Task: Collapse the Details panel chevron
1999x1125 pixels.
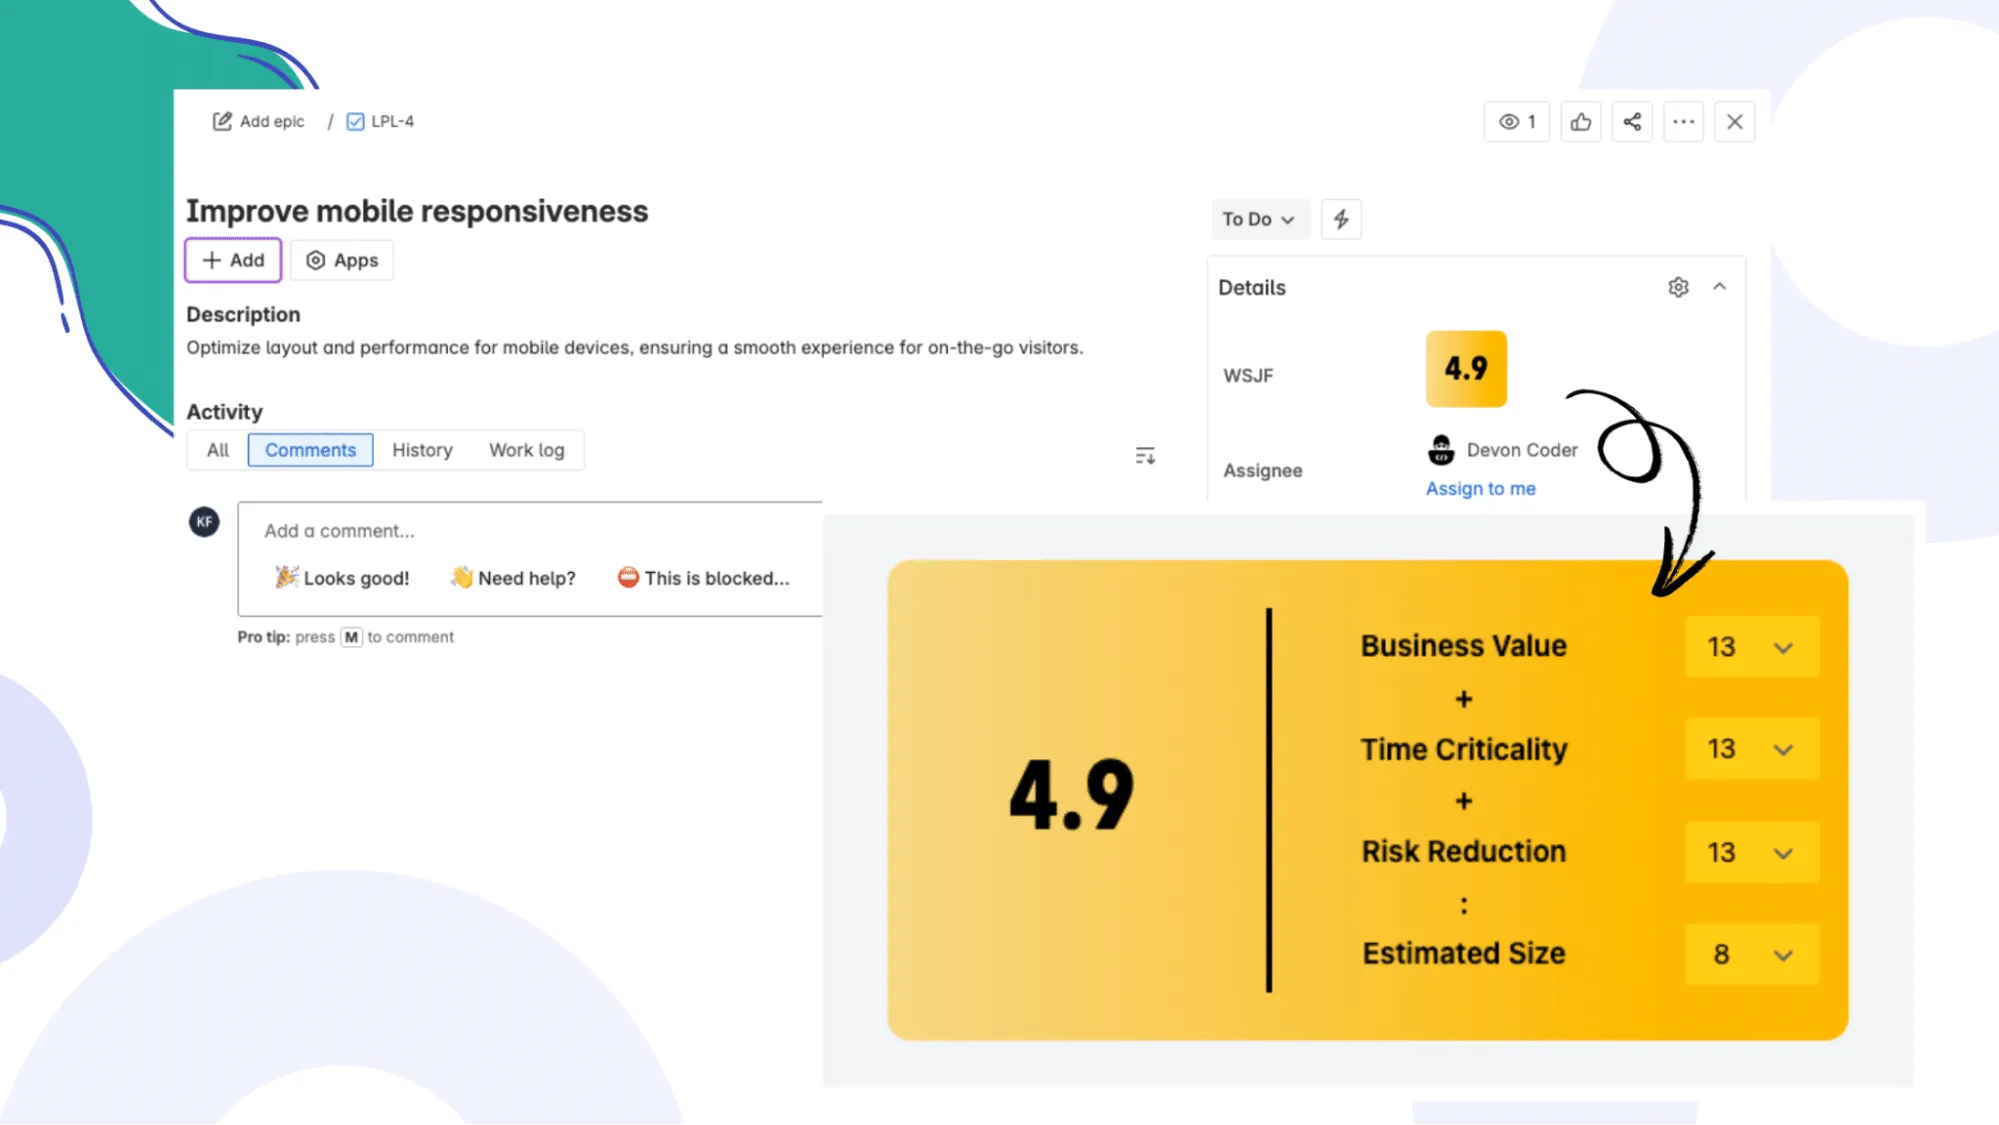Action: tap(1719, 287)
